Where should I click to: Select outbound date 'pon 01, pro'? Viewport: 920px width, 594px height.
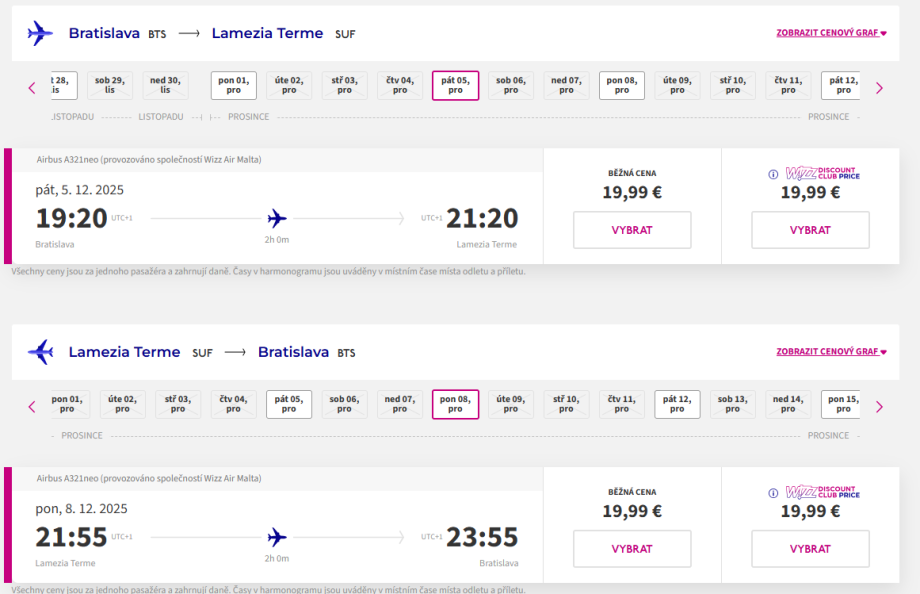click(234, 86)
